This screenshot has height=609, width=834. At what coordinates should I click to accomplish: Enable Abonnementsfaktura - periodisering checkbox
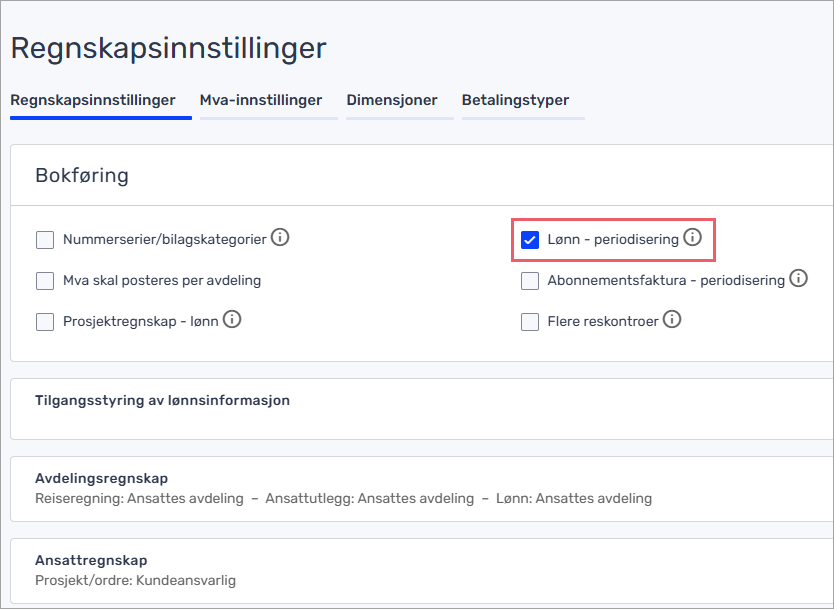(530, 281)
